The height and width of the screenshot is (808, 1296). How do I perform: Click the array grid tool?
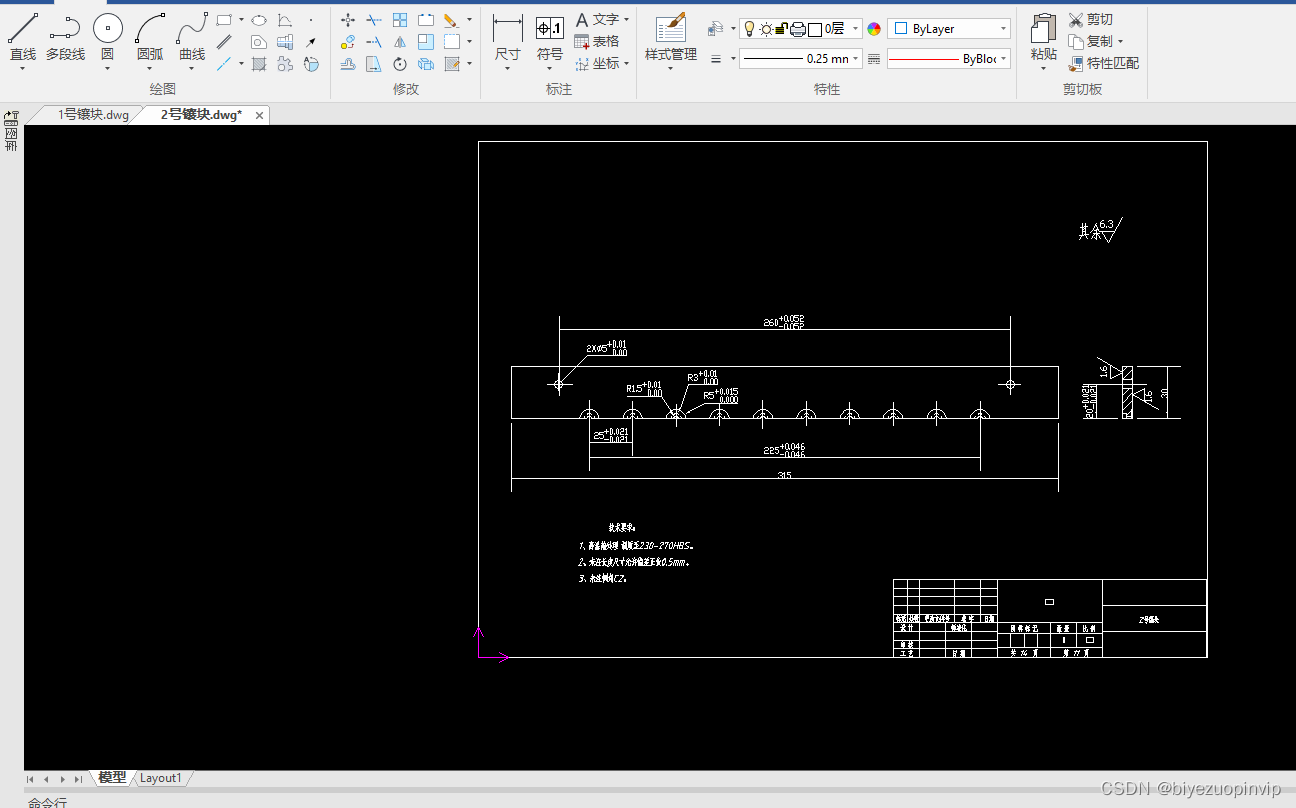(400, 20)
